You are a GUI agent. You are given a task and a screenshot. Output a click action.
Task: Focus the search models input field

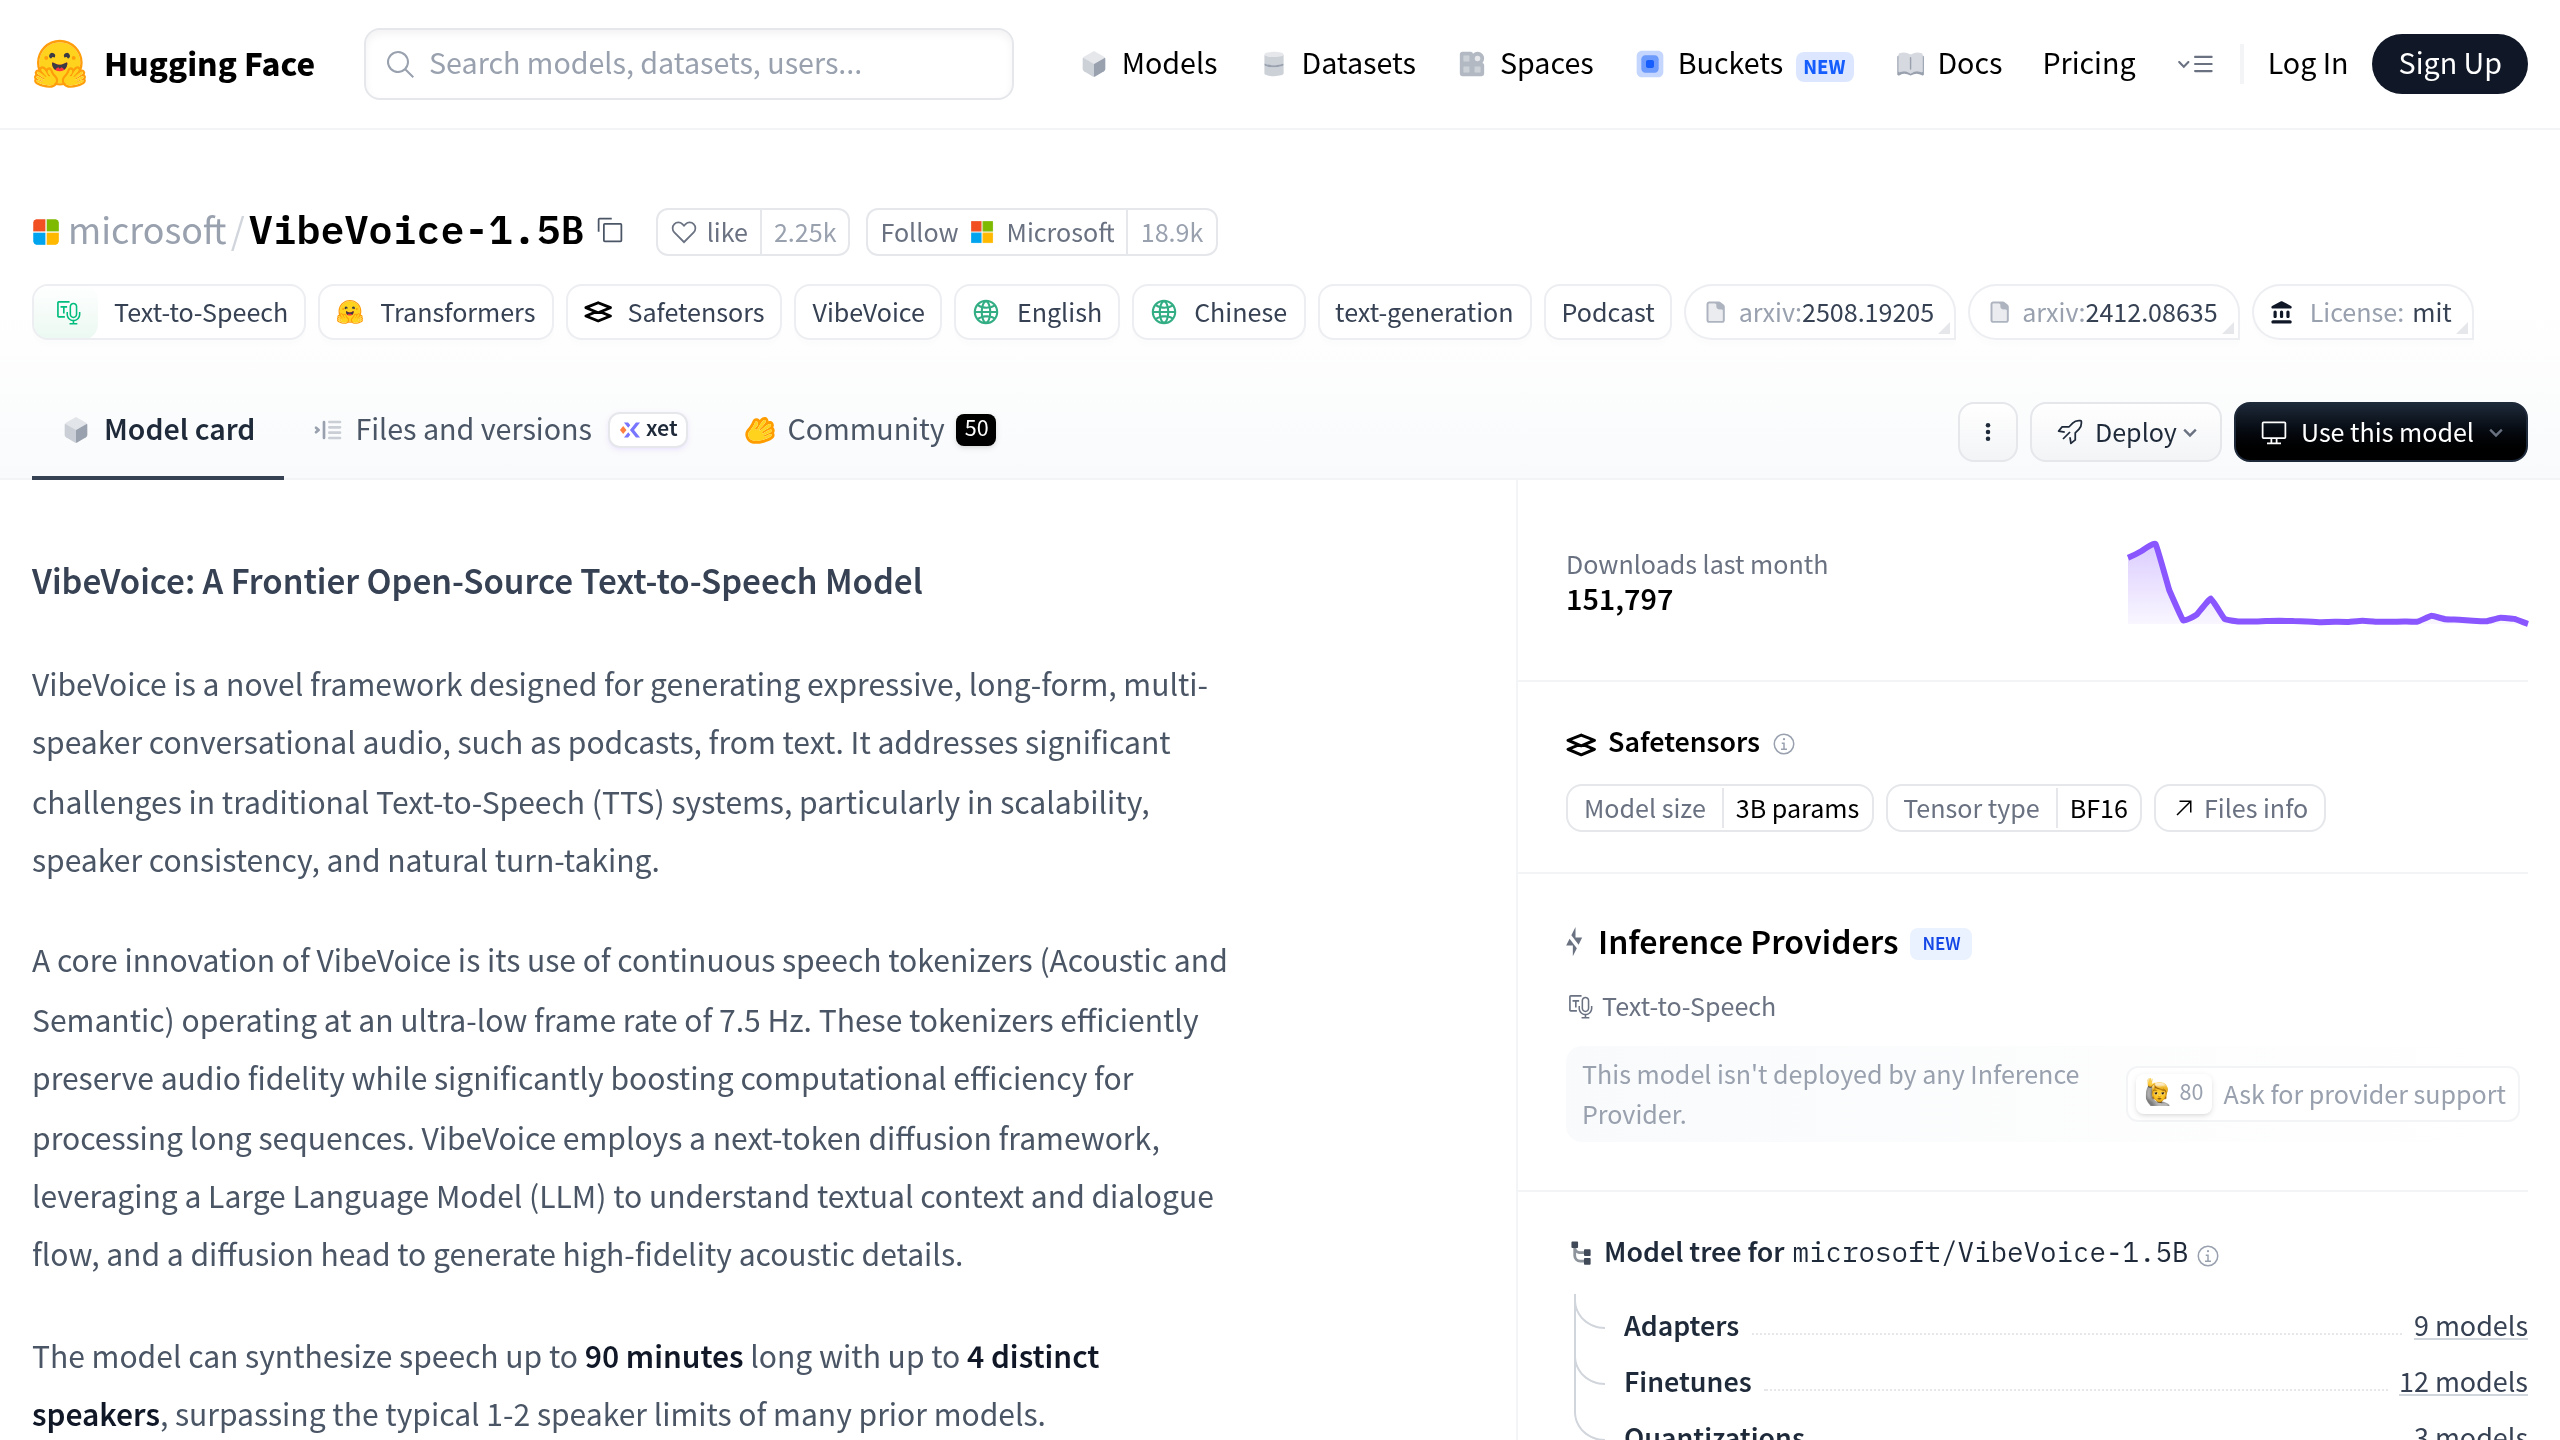point(688,64)
